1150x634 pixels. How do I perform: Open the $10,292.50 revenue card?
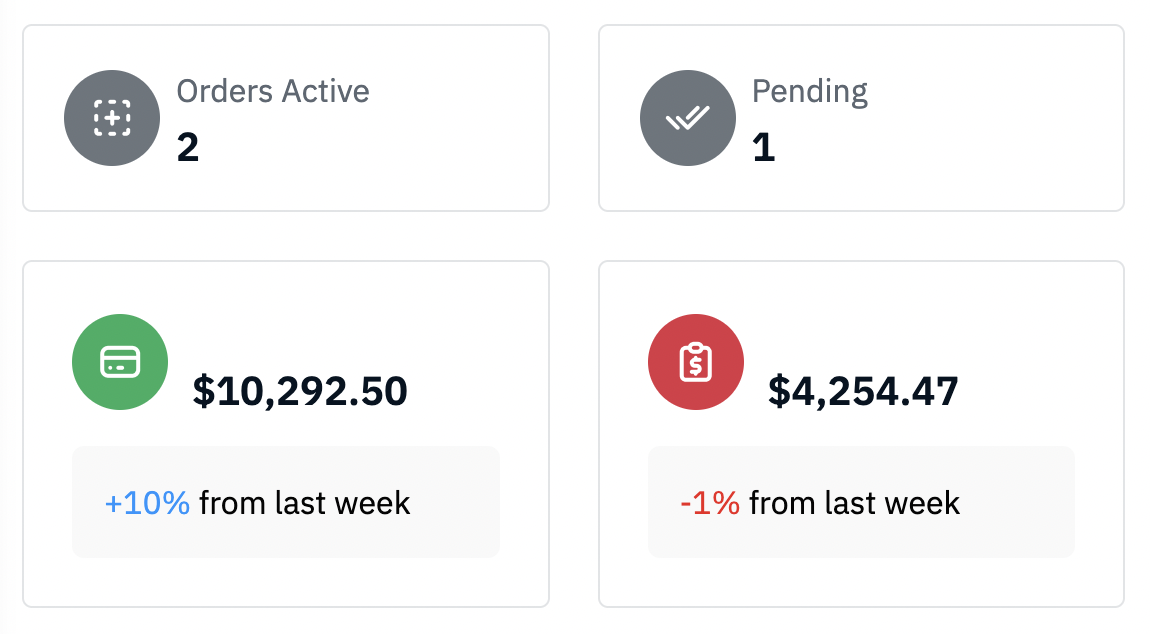(286, 434)
